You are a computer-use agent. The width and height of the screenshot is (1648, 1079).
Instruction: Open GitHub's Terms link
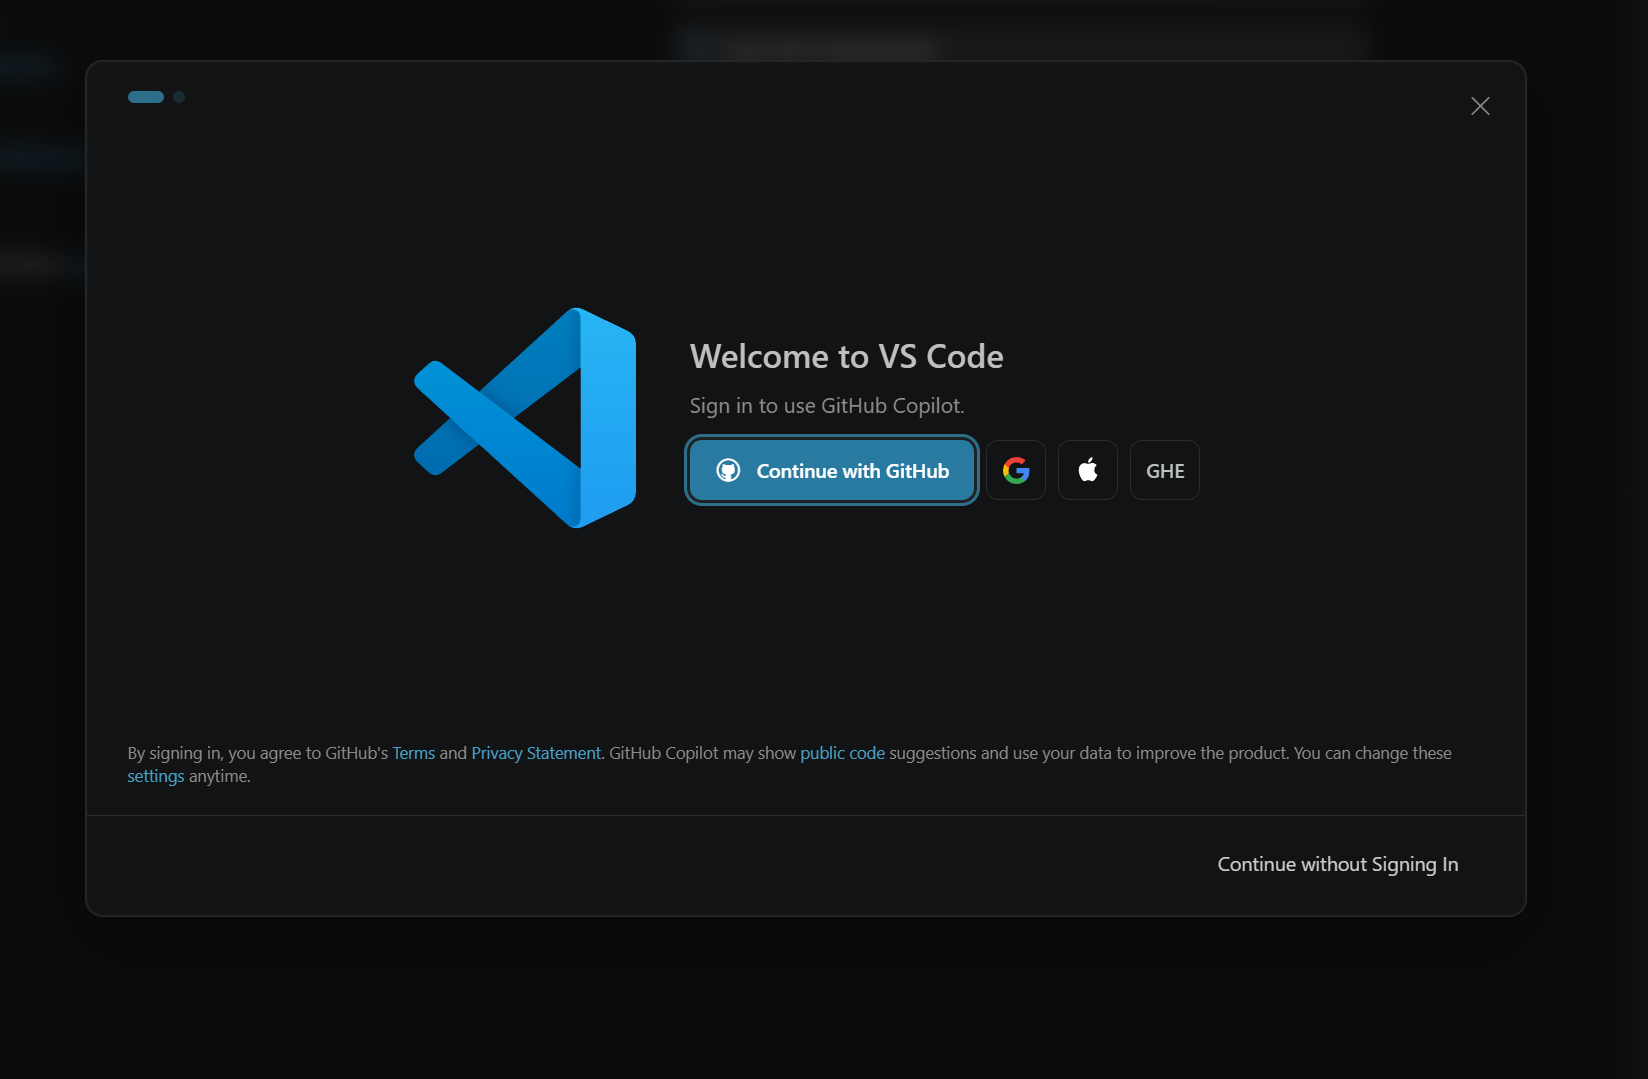coord(414,753)
